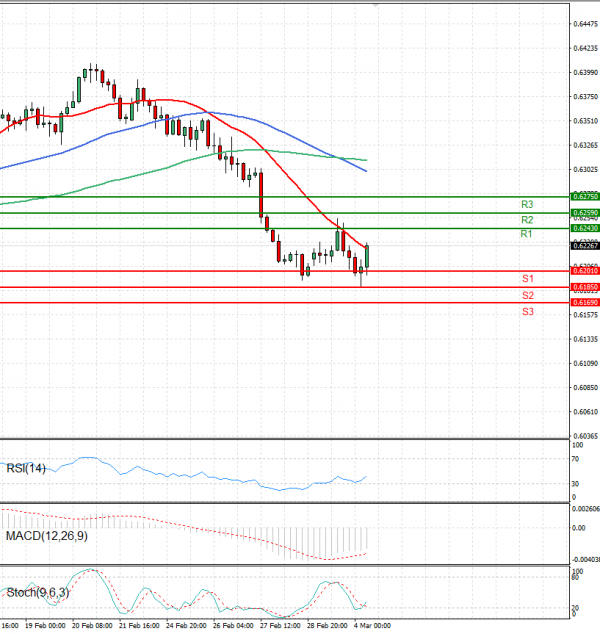Click the R2 resistance label
This screenshot has height=634, width=600.
526,219
